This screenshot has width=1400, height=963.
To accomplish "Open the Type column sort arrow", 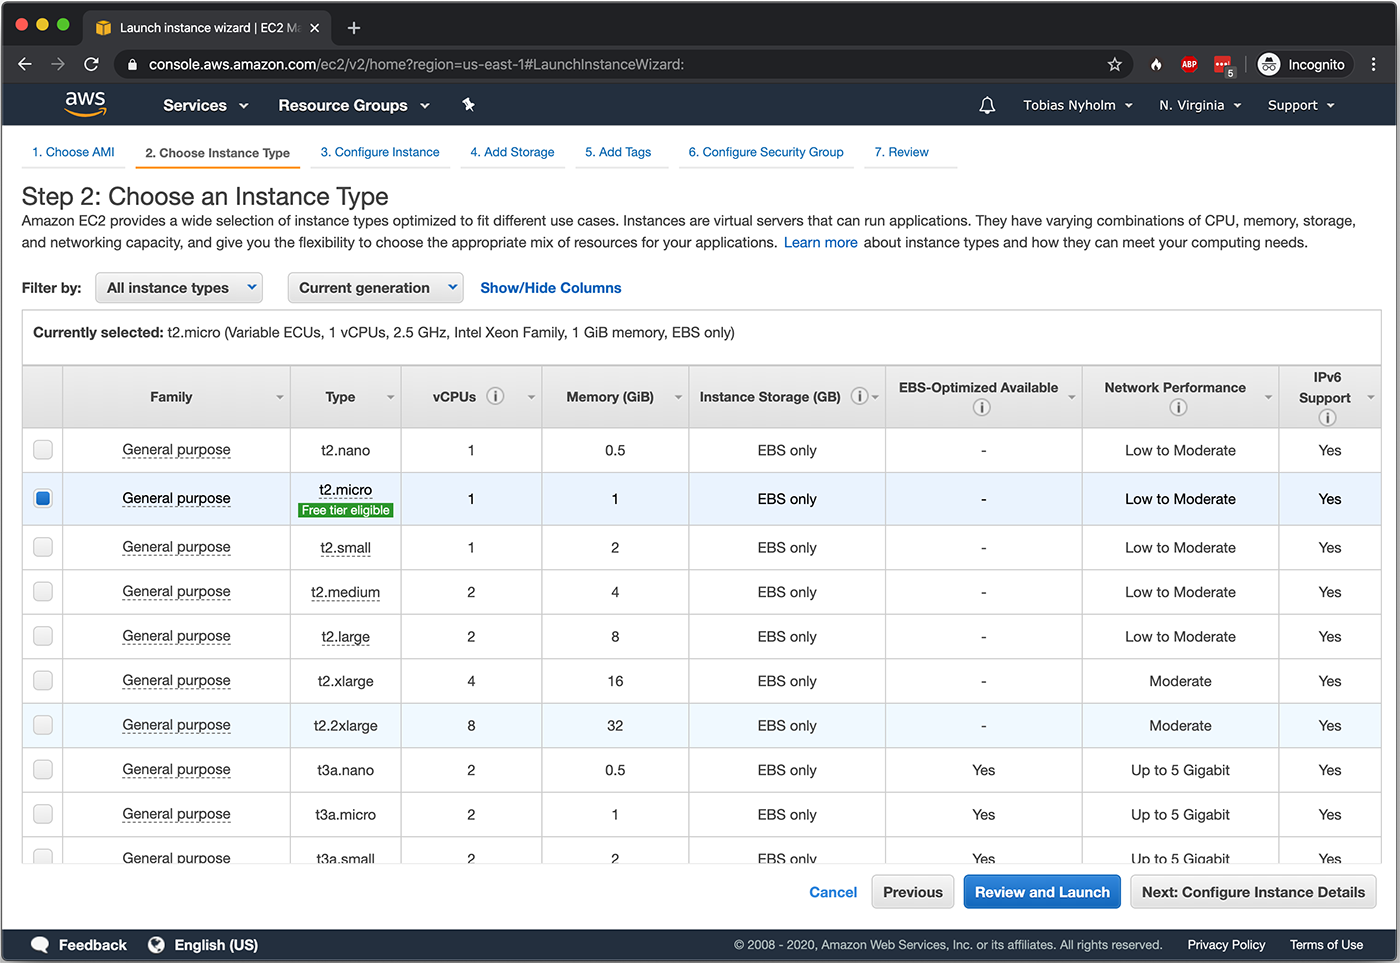I will point(390,397).
